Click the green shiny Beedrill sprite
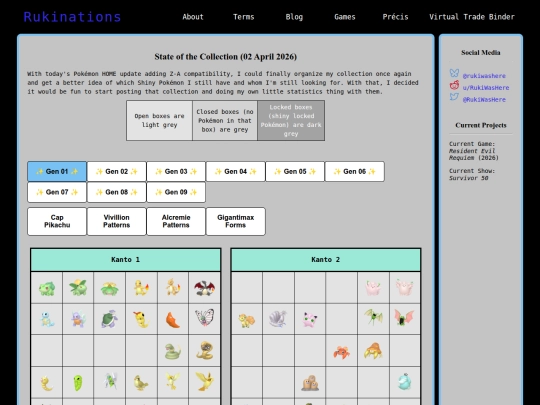Image resolution: width=540 pixels, height=405 pixels. pos(110,382)
